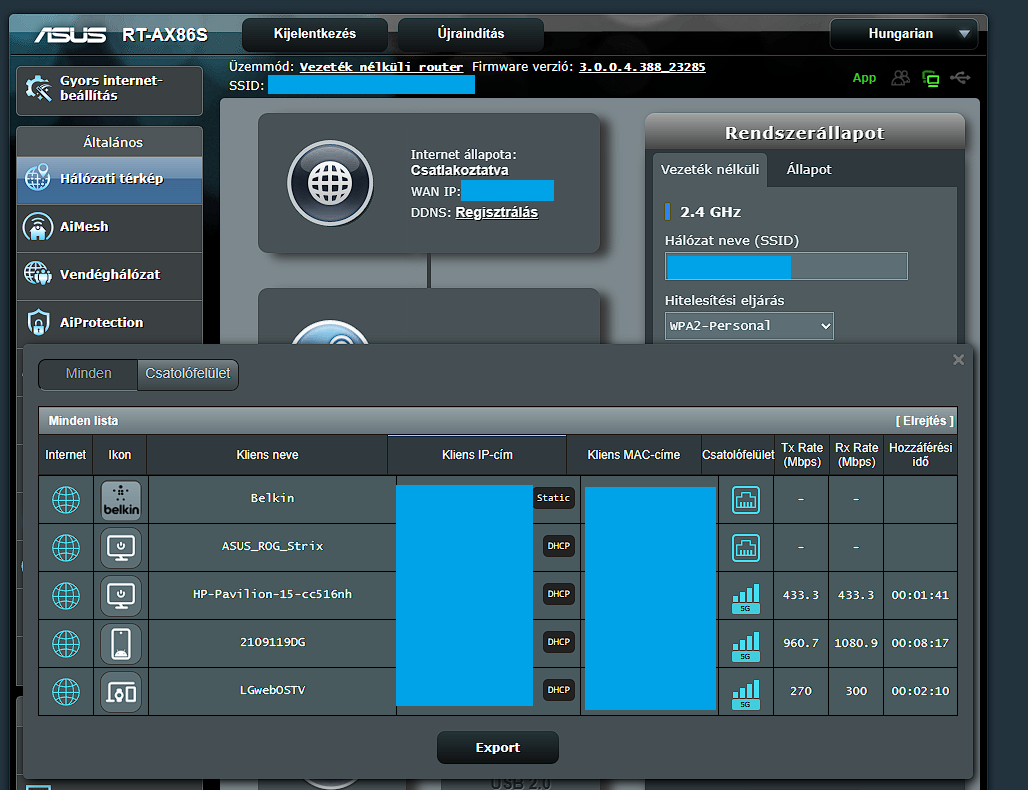The width and height of the screenshot is (1028, 790).
Task: Click the Belkin row internet globe icon
Action: (66, 500)
